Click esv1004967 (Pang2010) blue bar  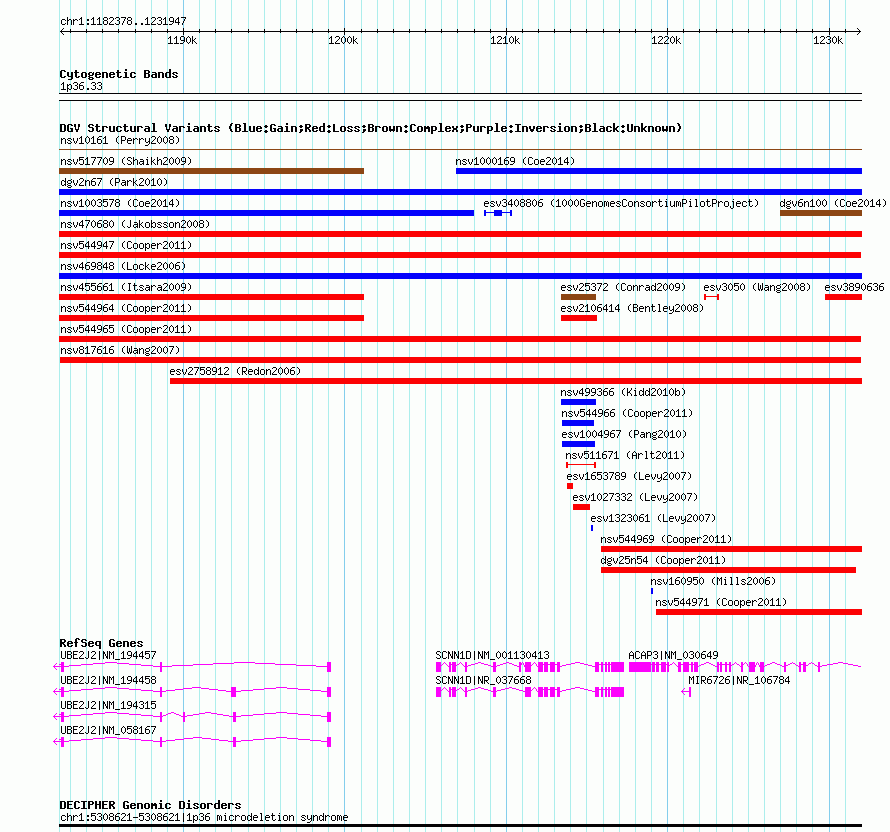coord(578,444)
